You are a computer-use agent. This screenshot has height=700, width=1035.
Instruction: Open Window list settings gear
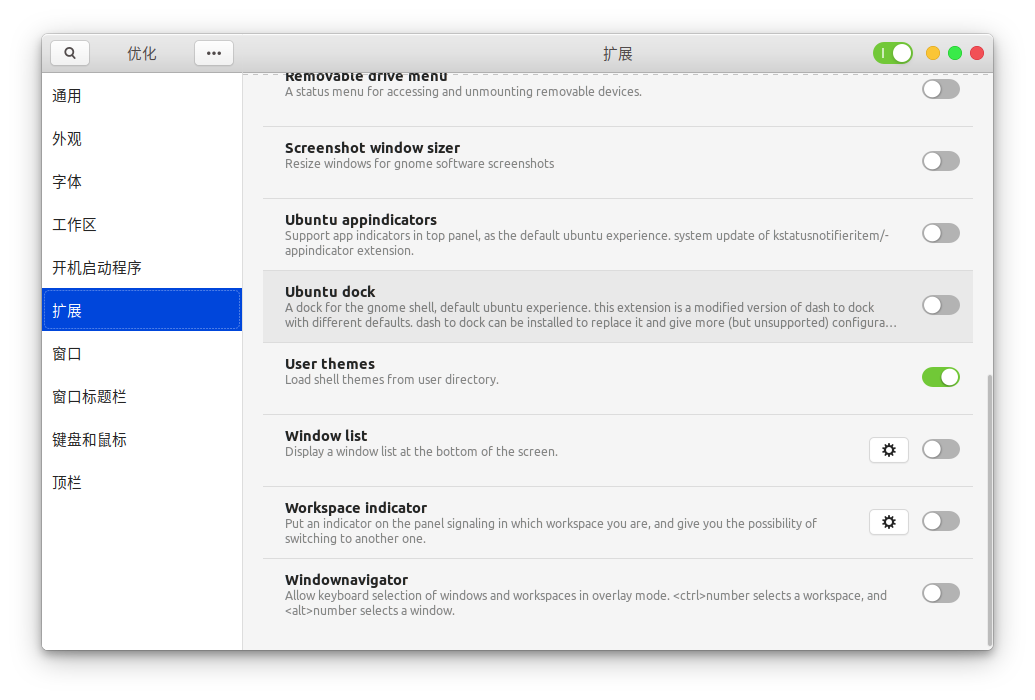(888, 450)
